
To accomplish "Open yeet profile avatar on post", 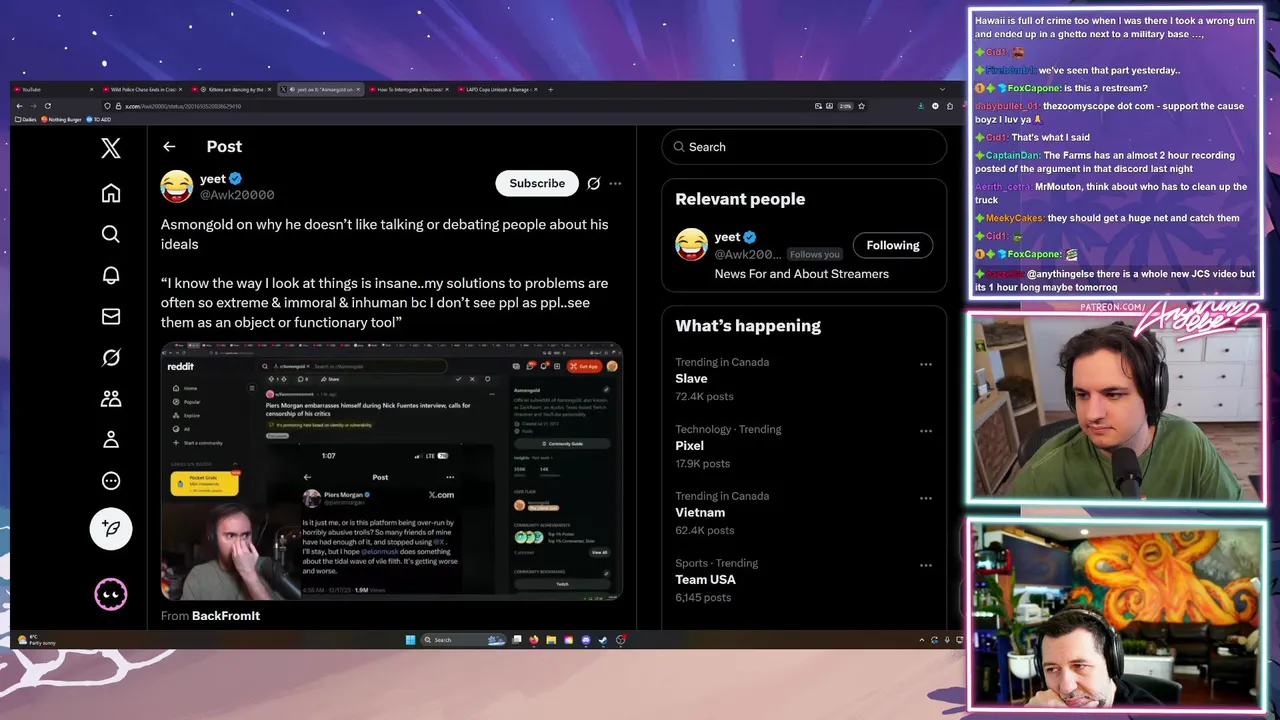I will click(177, 186).
